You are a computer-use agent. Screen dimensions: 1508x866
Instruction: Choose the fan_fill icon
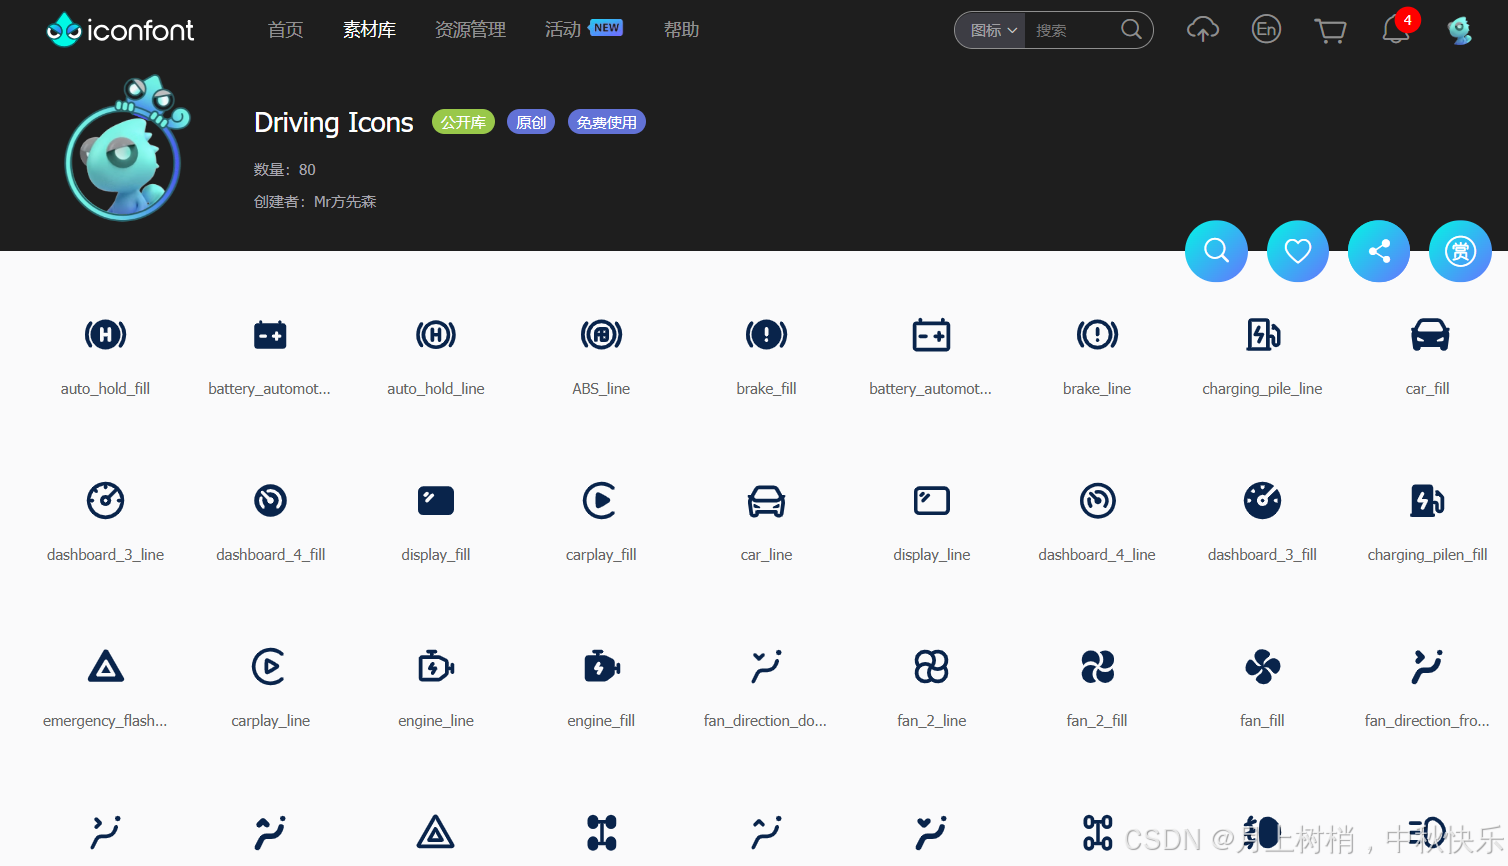pos(1263,667)
